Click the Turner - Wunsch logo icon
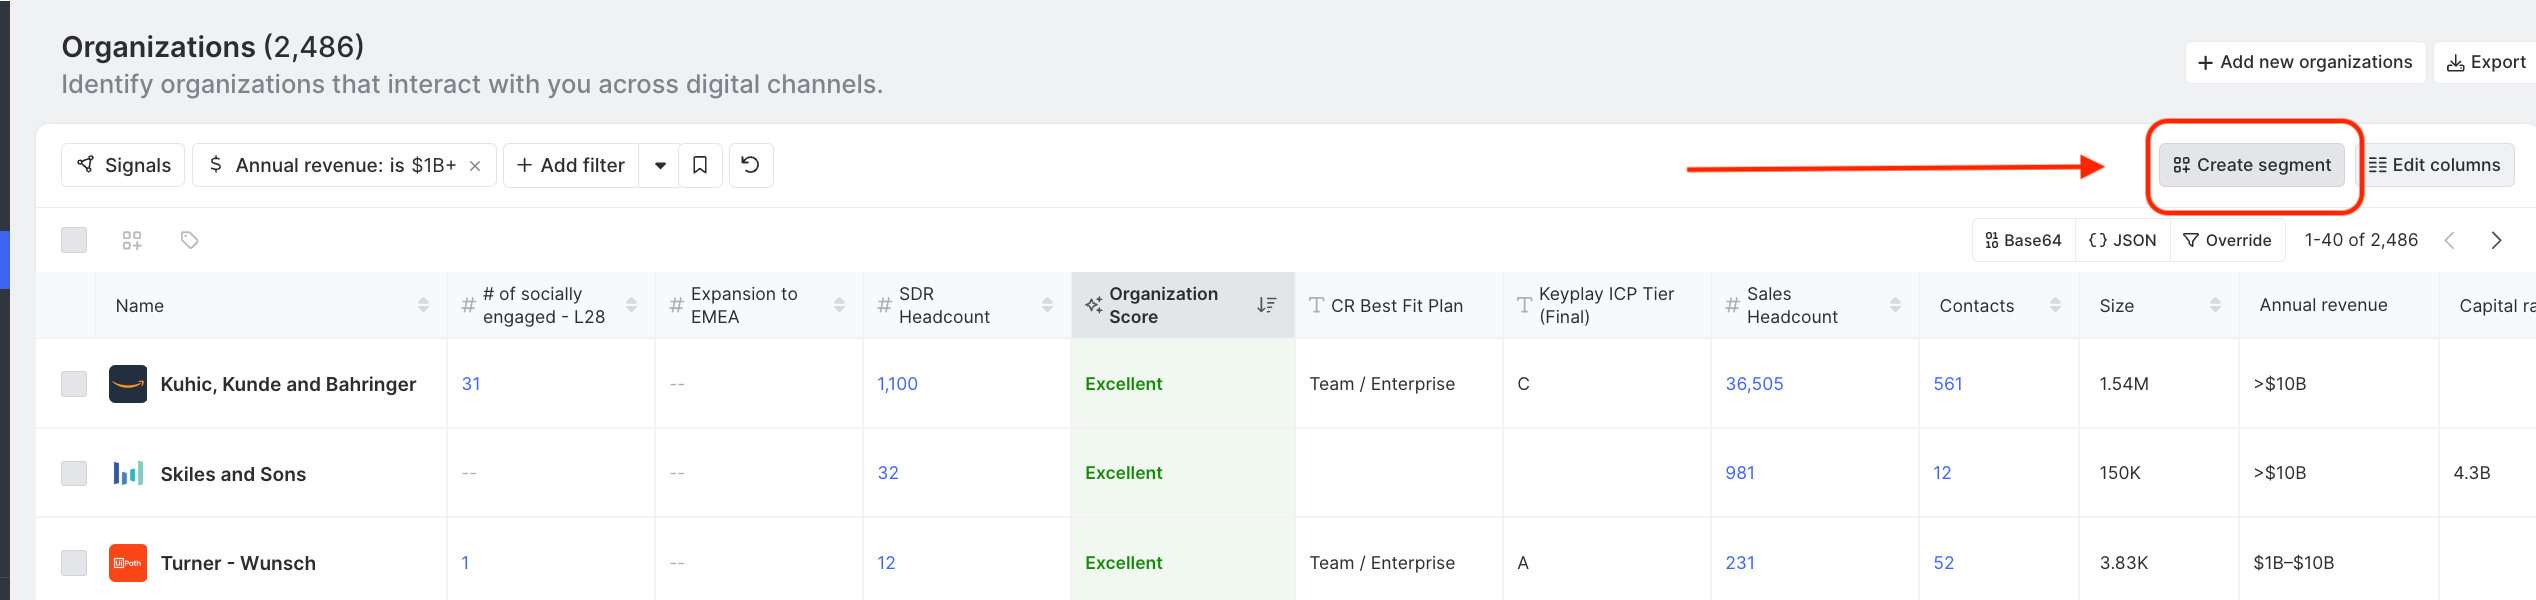Image resolution: width=2536 pixels, height=600 pixels. pyautogui.click(x=128, y=563)
